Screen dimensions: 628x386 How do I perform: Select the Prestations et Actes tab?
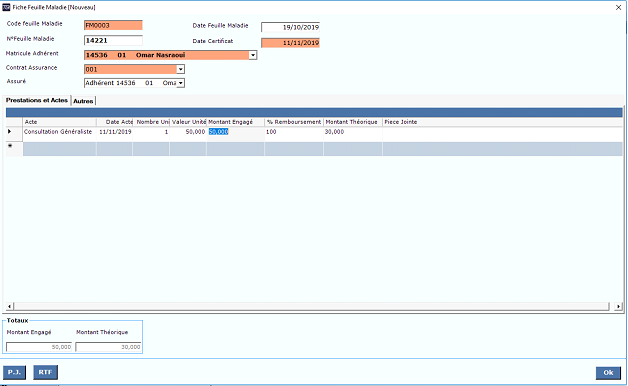37,100
